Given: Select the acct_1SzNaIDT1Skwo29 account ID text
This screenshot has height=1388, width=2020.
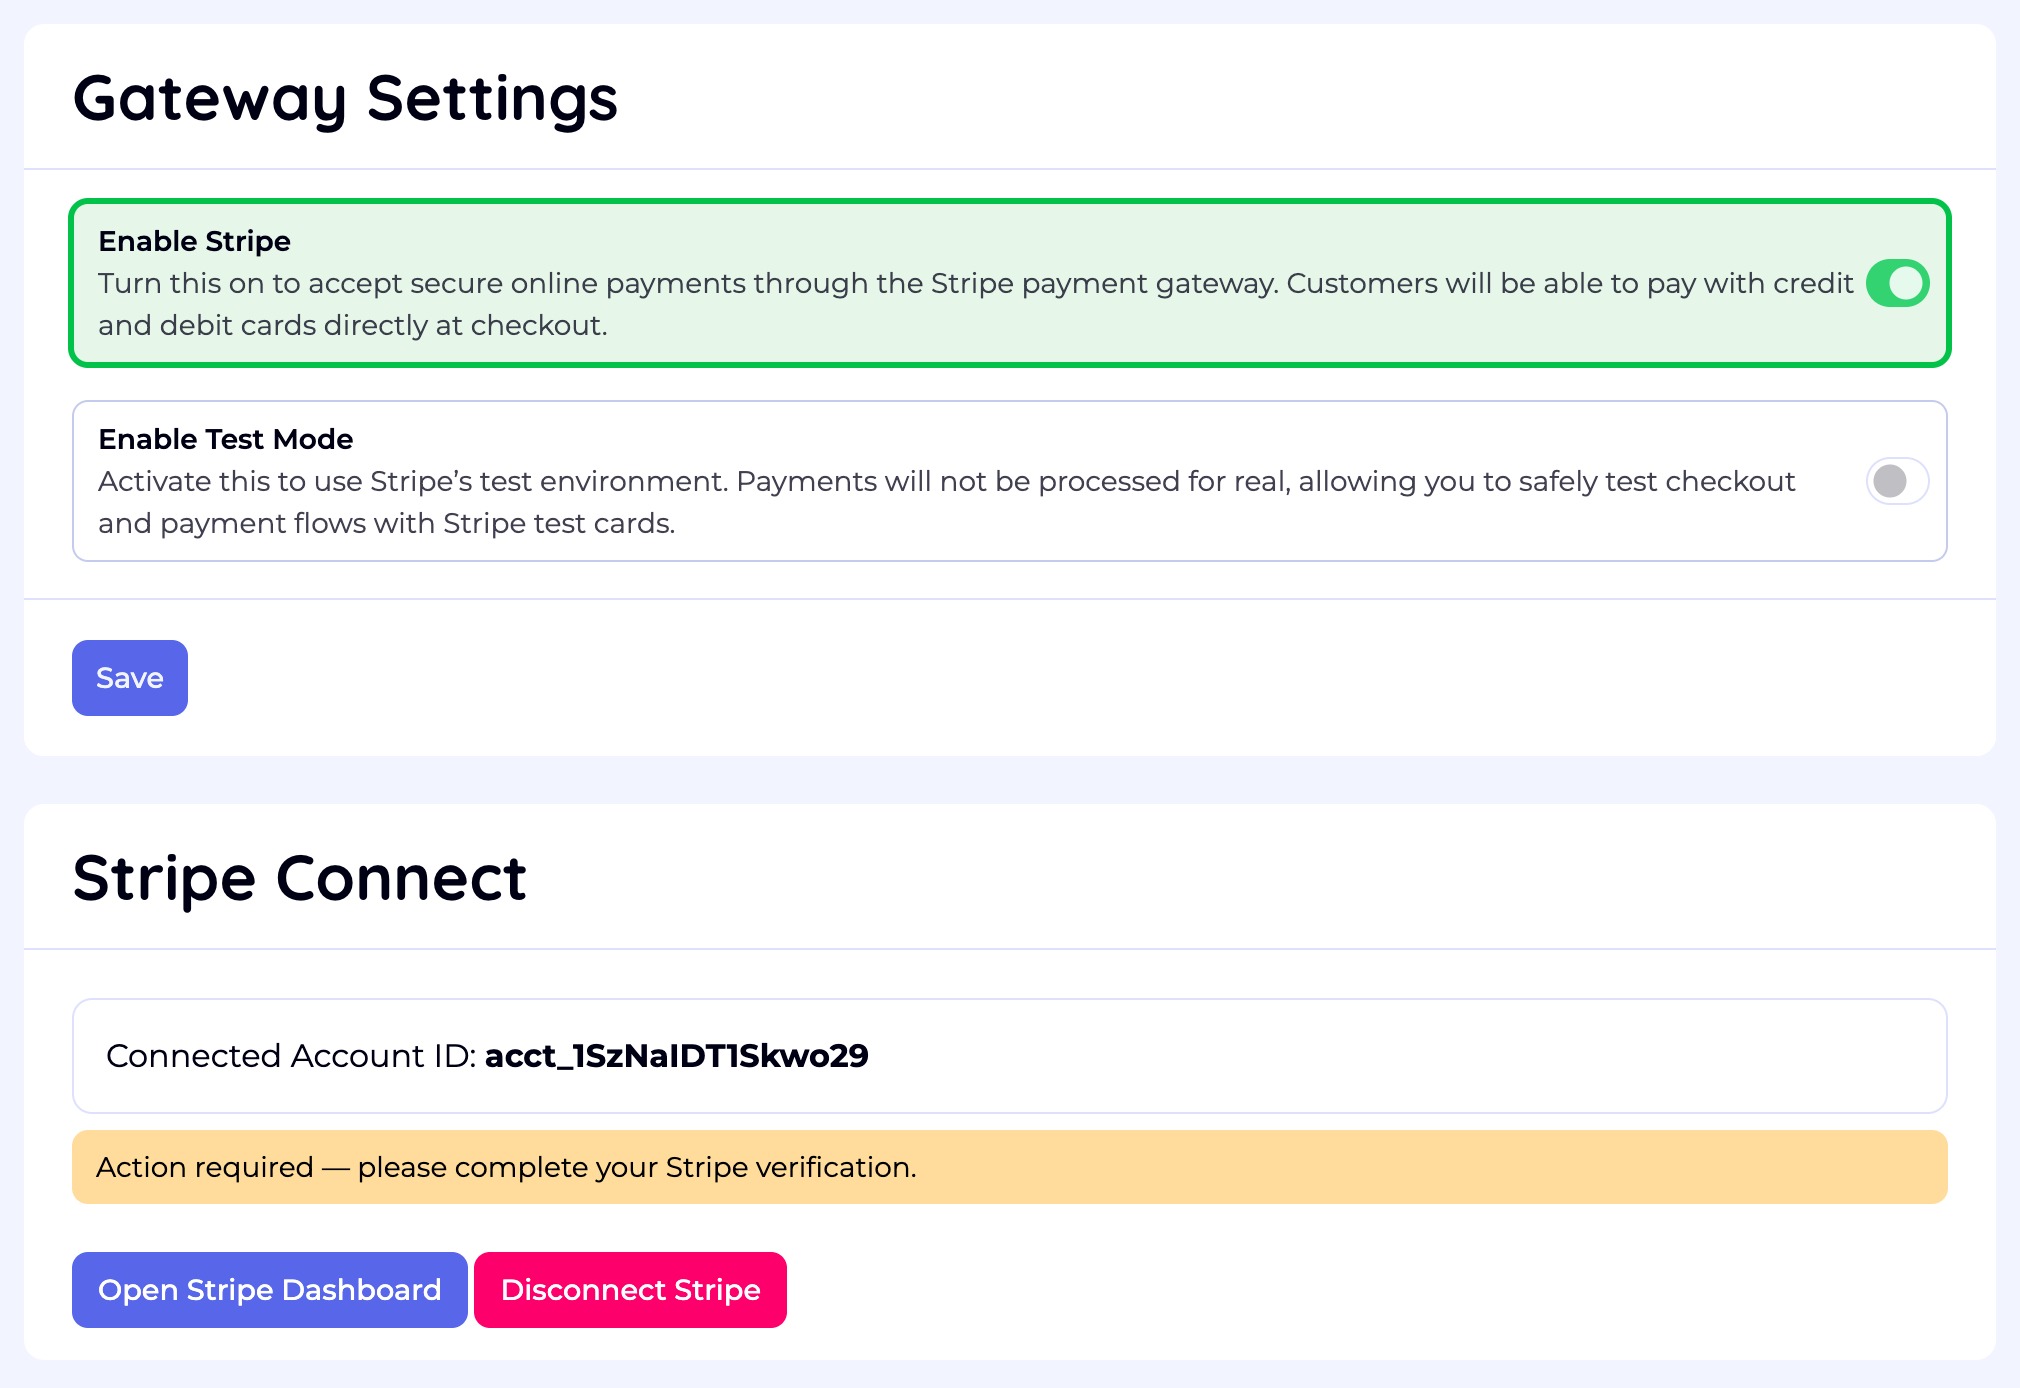Looking at the screenshot, I should (x=676, y=1056).
